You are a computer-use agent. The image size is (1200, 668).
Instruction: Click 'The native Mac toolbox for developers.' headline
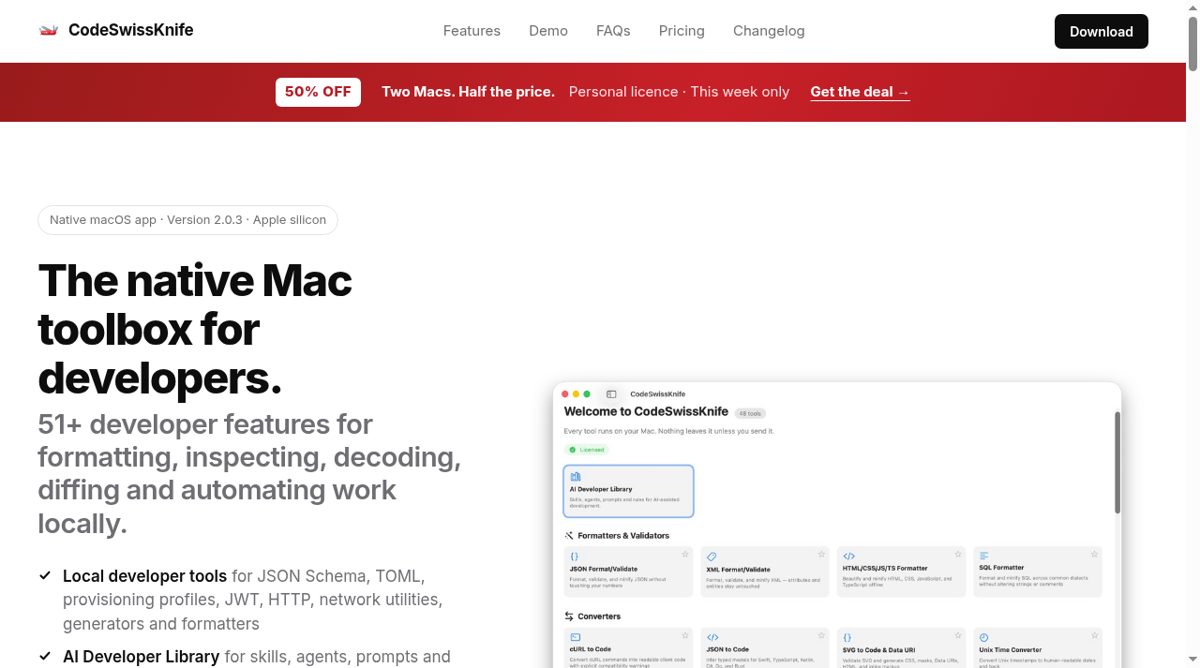click(x=195, y=330)
